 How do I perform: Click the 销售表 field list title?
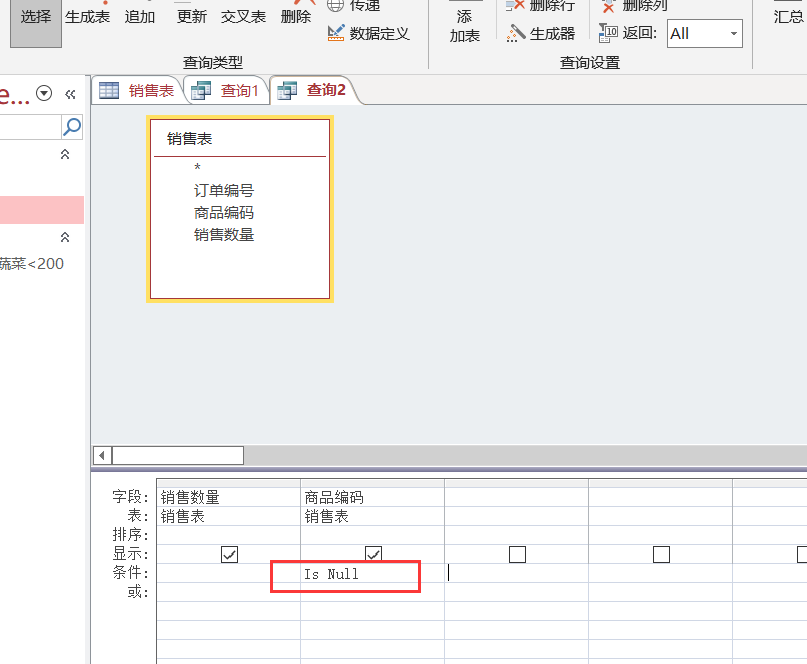point(189,138)
